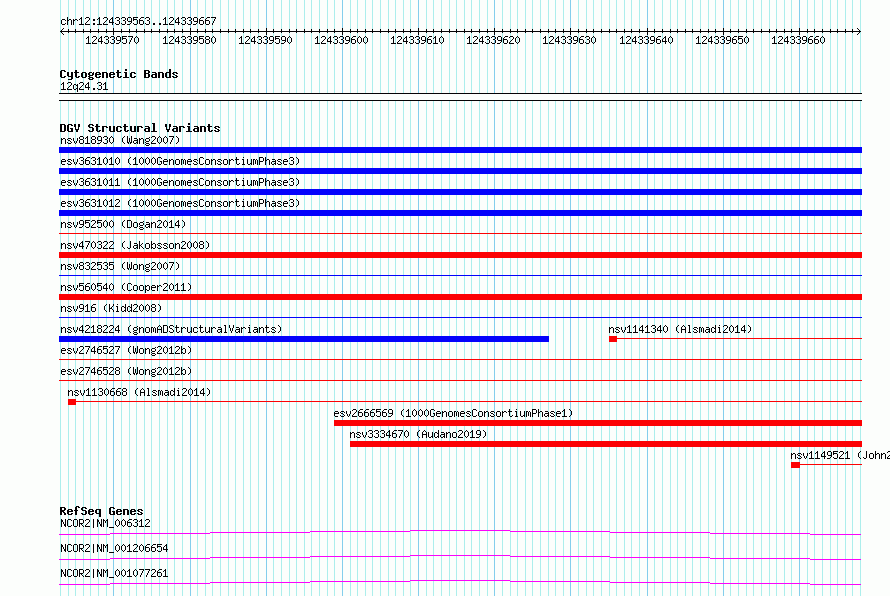Click ruler coordinate 124339630
The image size is (890, 596).
click(569, 40)
